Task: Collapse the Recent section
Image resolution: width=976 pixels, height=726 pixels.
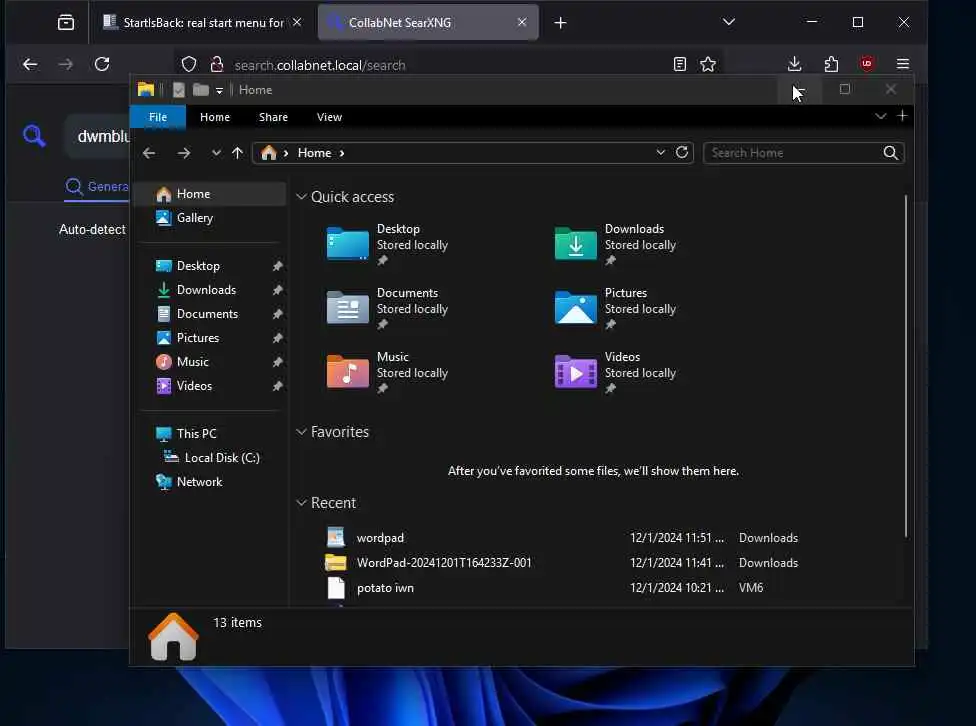Action: [x=301, y=502]
